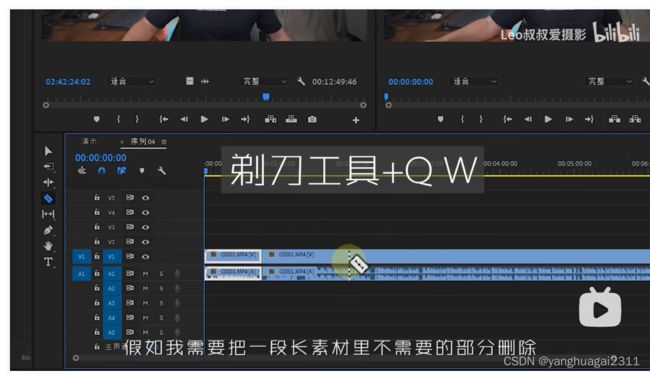This screenshot has width=650, height=374.
Task: Click the Overwrite button in Source monitor
Action: click(x=291, y=119)
